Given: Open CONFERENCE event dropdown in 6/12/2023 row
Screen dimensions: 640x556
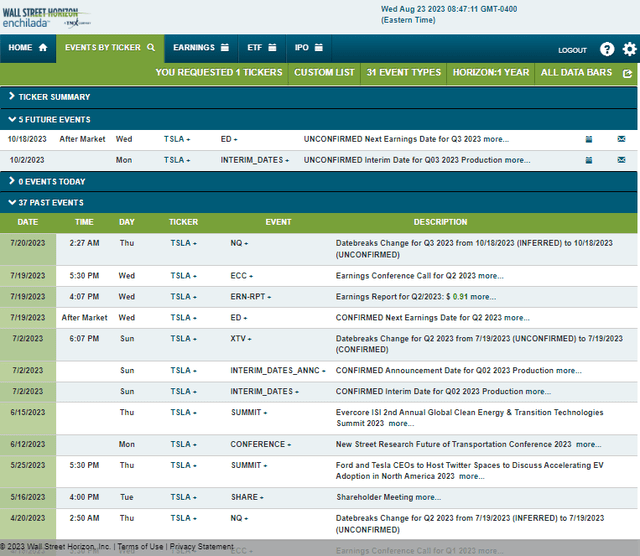Looking at the screenshot, I should 260,445.
